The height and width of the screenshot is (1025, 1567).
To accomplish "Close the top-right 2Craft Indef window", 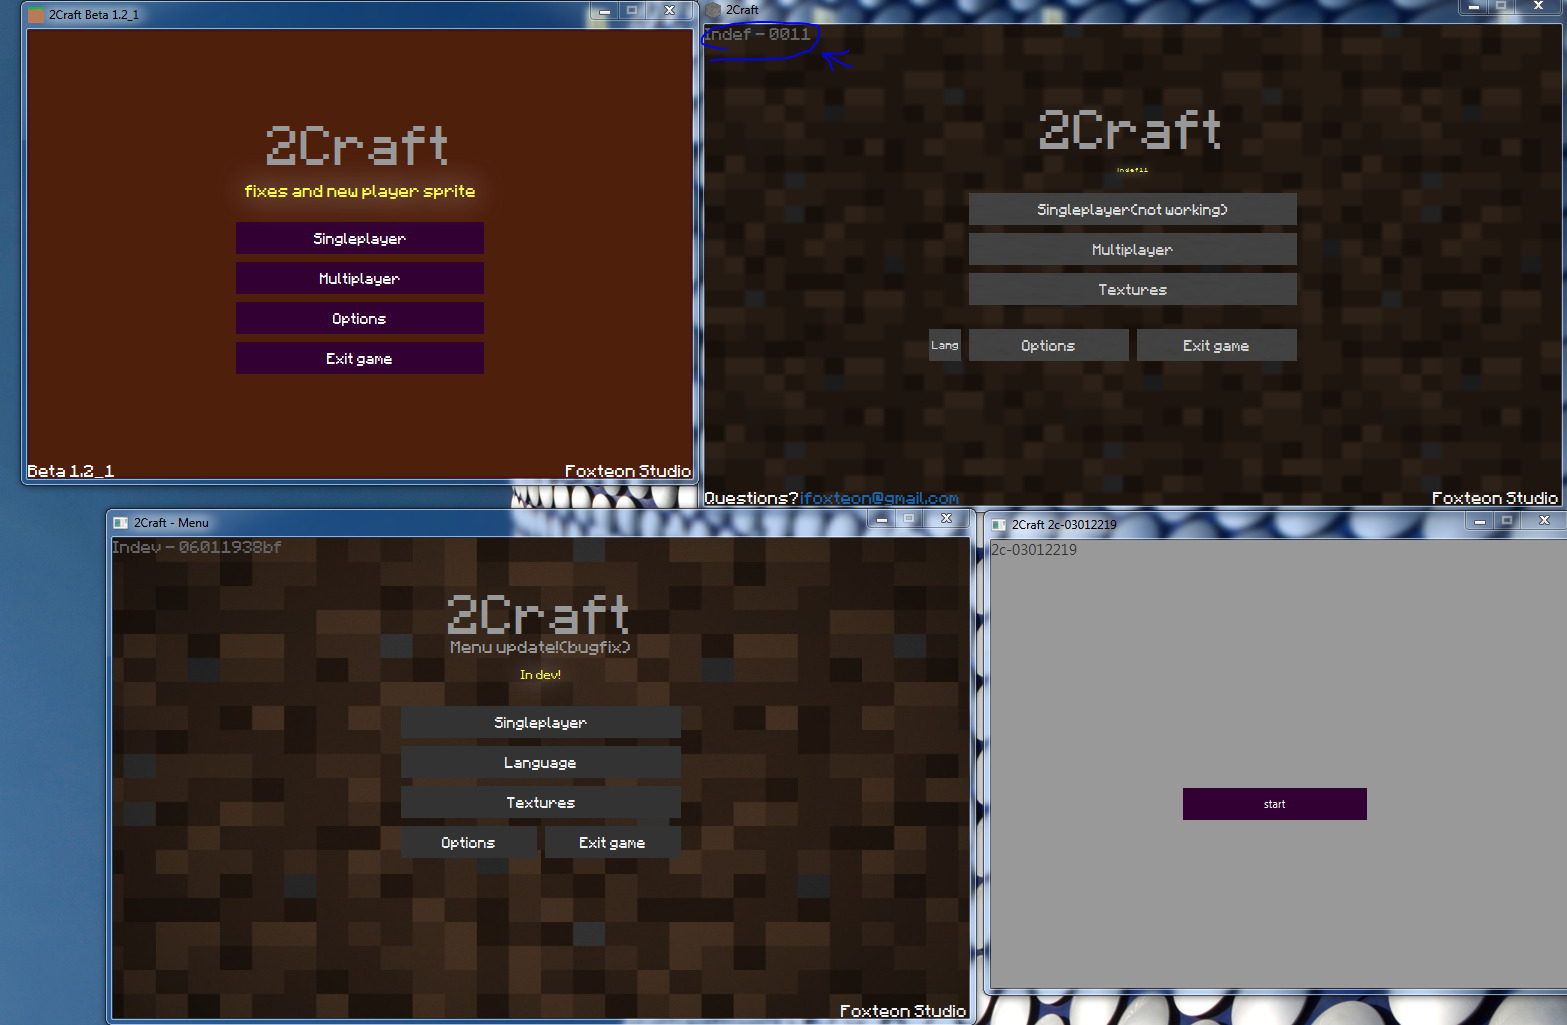I will (x=1538, y=6).
